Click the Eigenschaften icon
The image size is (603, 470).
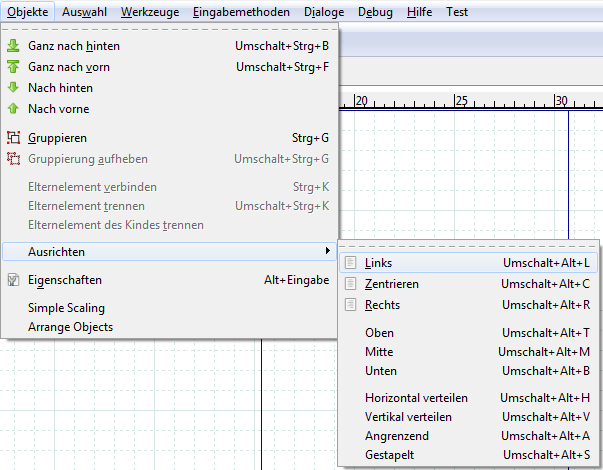[14, 281]
